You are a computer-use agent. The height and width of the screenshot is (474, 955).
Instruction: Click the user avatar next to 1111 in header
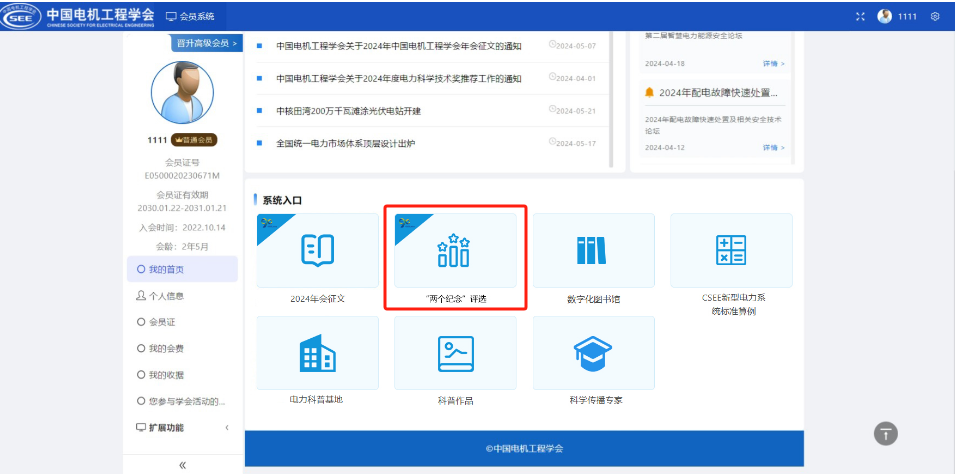click(x=884, y=16)
